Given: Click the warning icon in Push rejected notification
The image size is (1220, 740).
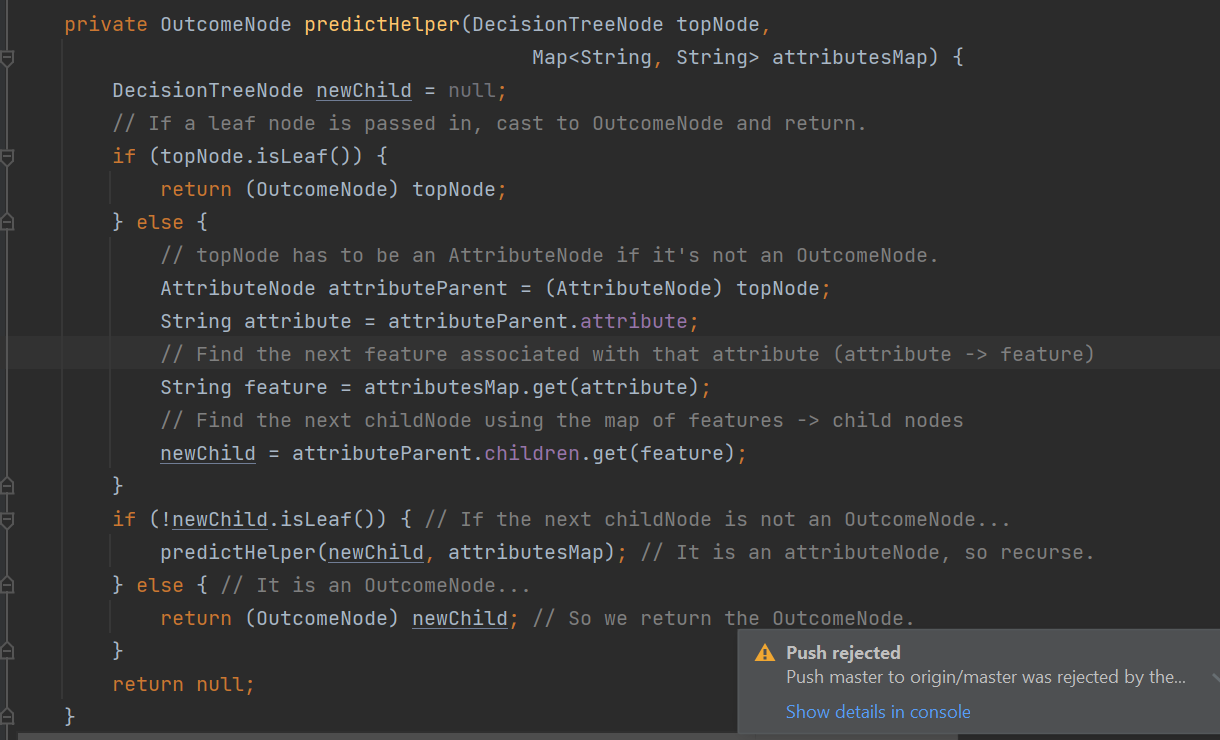Looking at the screenshot, I should [765, 653].
